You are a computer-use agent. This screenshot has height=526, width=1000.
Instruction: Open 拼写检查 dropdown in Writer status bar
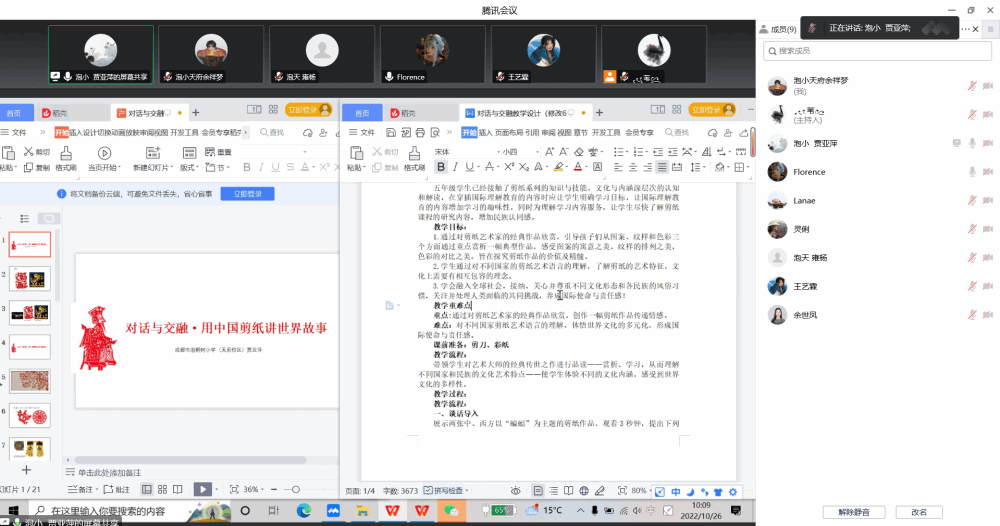tap(466, 490)
